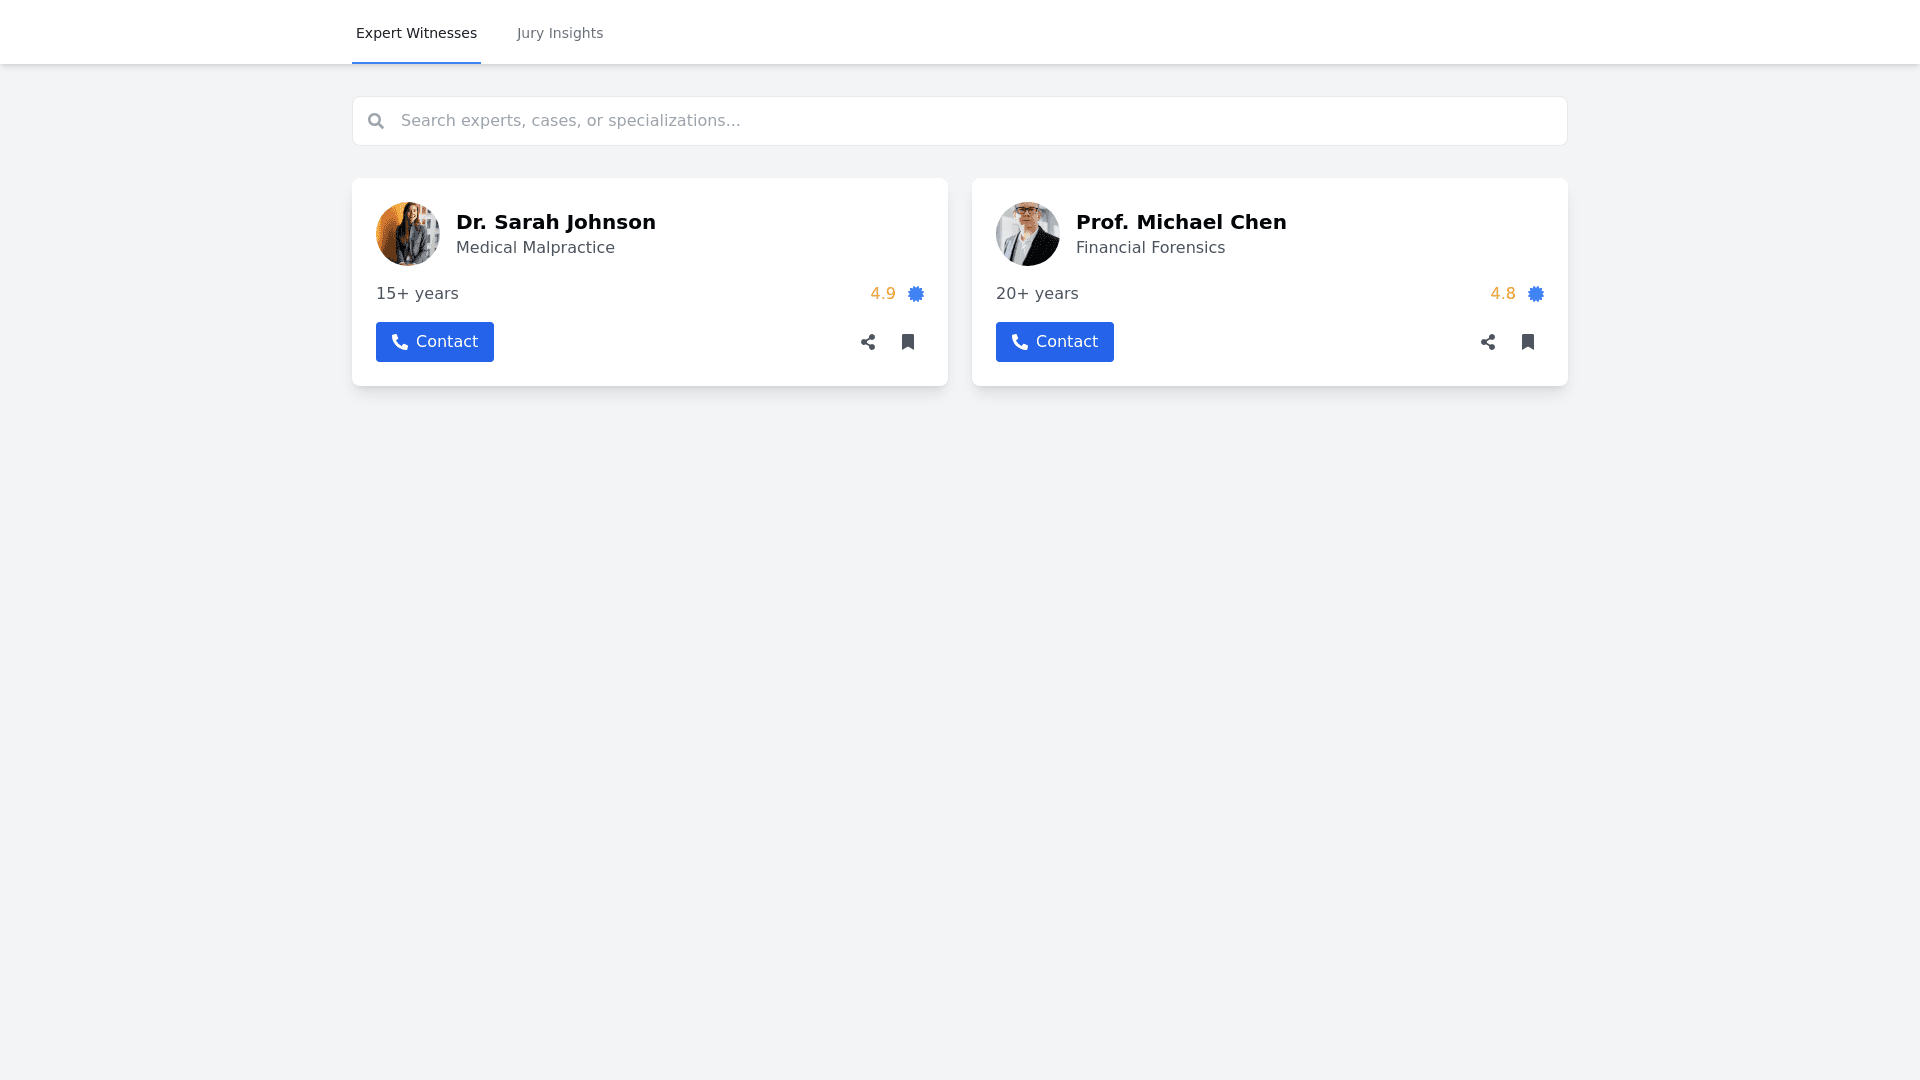Click phone icon in Michael Chen's Contact button

click(x=1020, y=342)
